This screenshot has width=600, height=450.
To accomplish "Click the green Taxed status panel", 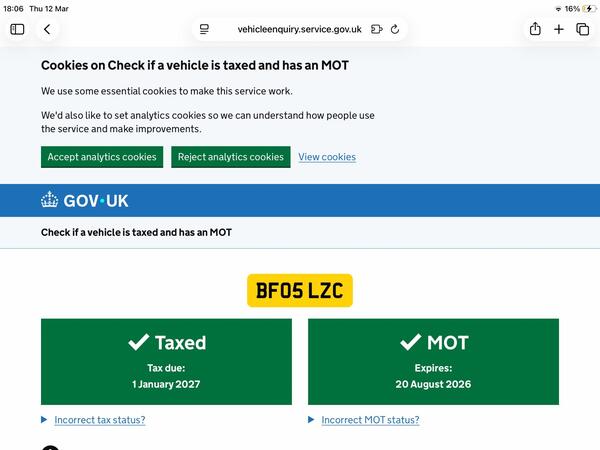I will (166, 361).
